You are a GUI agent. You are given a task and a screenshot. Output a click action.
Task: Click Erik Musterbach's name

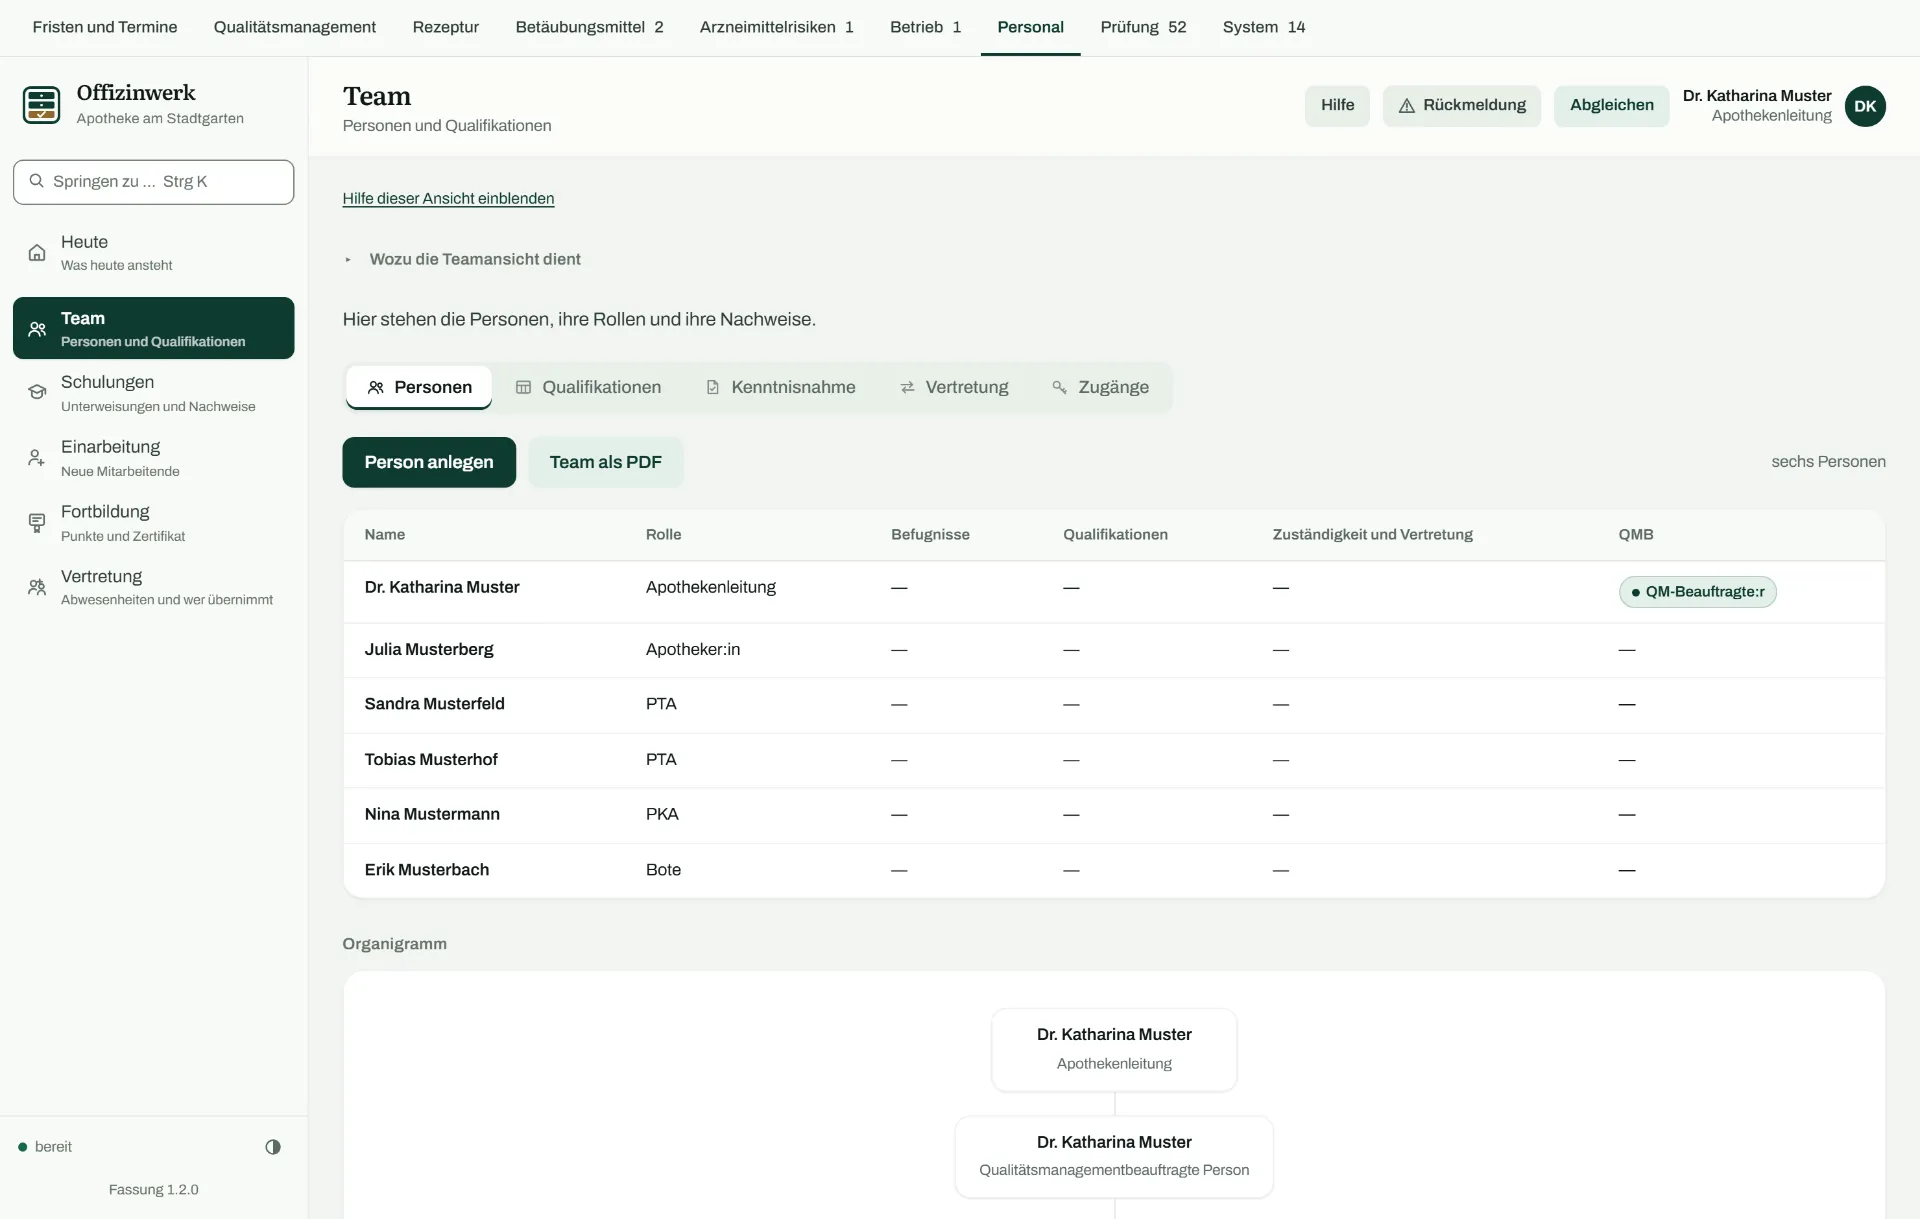pyautogui.click(x=427, y=870)
